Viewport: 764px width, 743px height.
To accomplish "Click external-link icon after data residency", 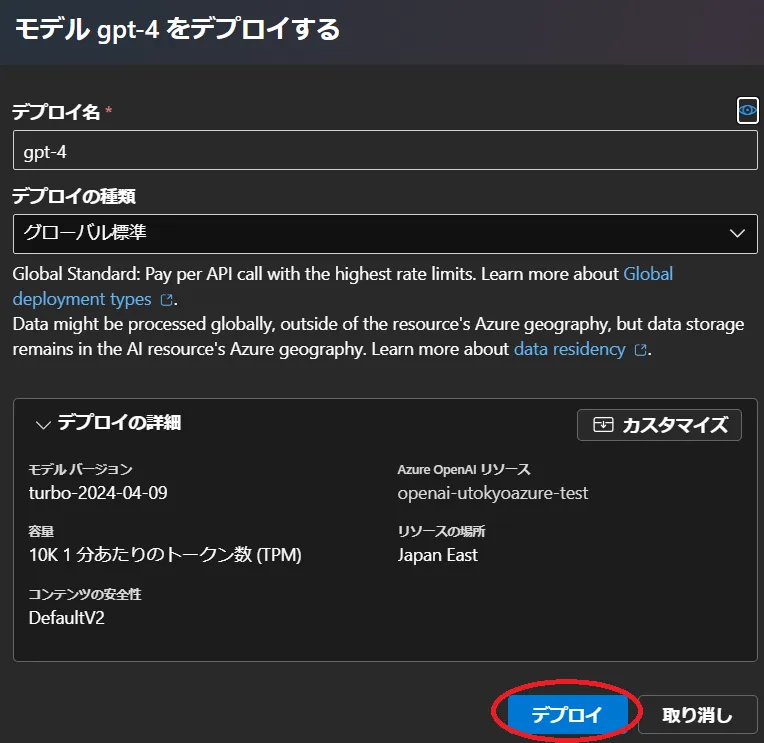I will pos(640,350).
